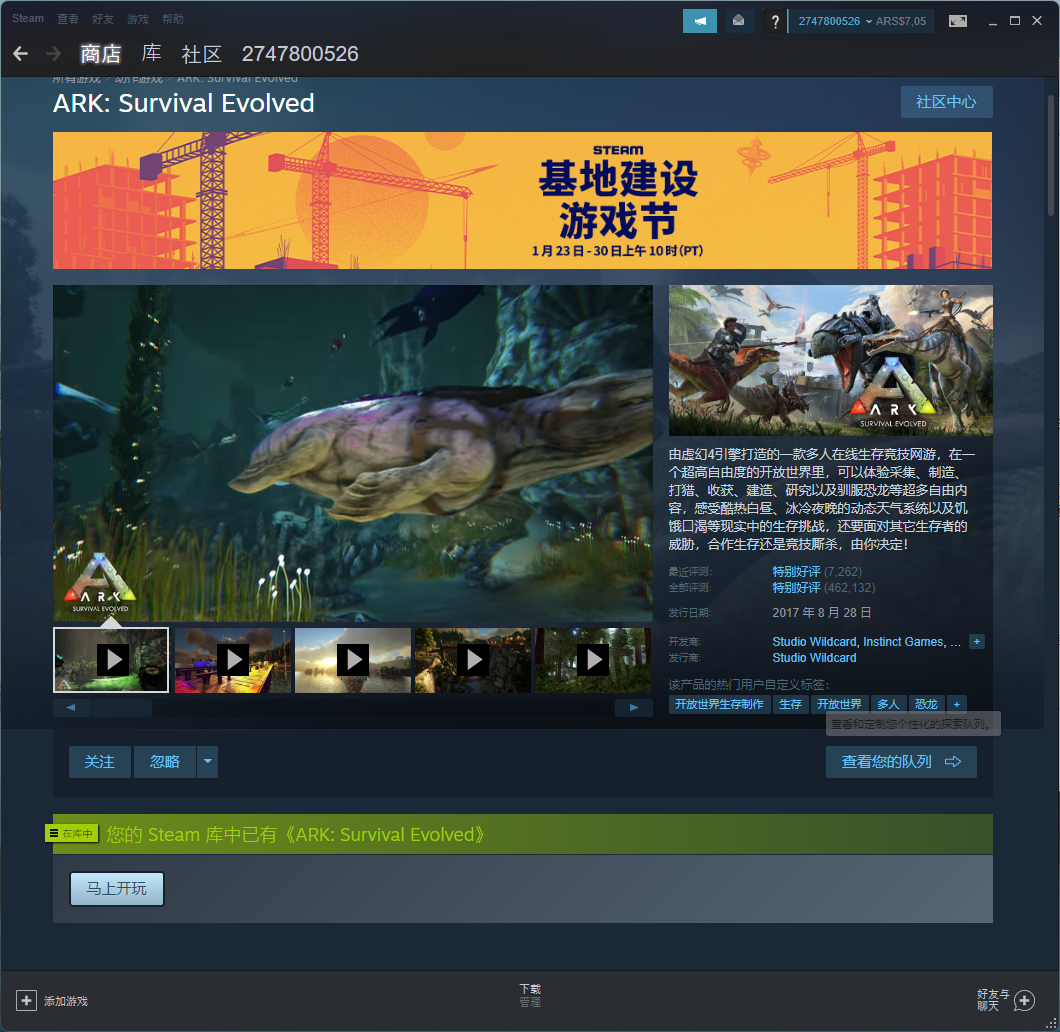Click the ARK: Survival Evolved breadcrumb
The width and height of the screenshot is (1060, 1032).
[237, 79]
